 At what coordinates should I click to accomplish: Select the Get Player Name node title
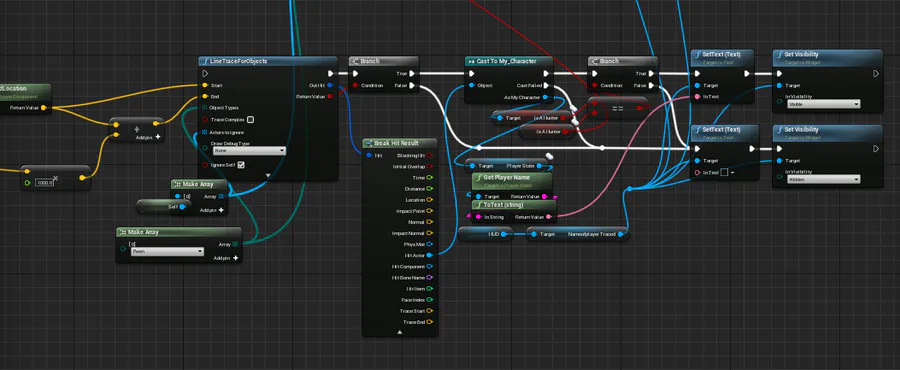pos(506,178)
